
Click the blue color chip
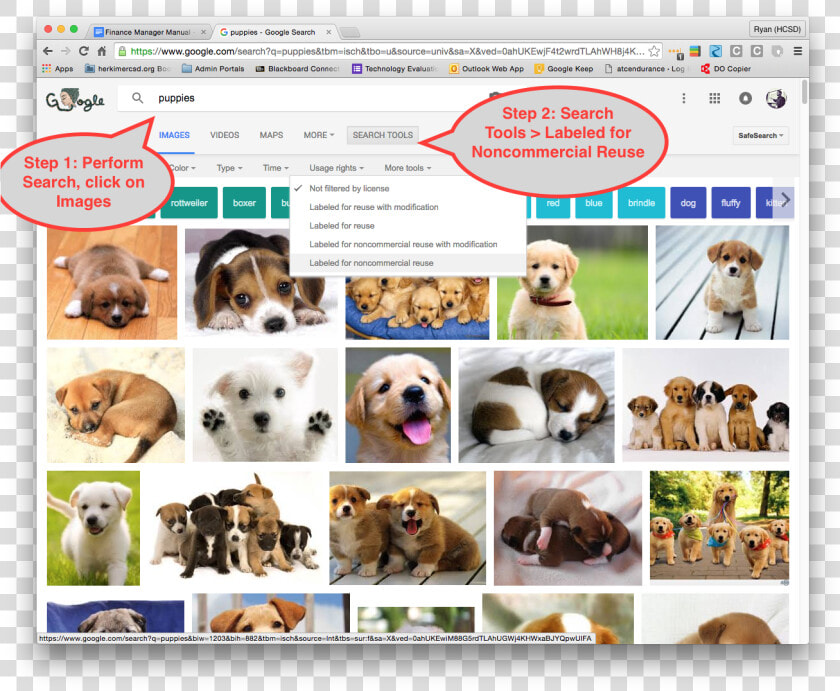594,202
